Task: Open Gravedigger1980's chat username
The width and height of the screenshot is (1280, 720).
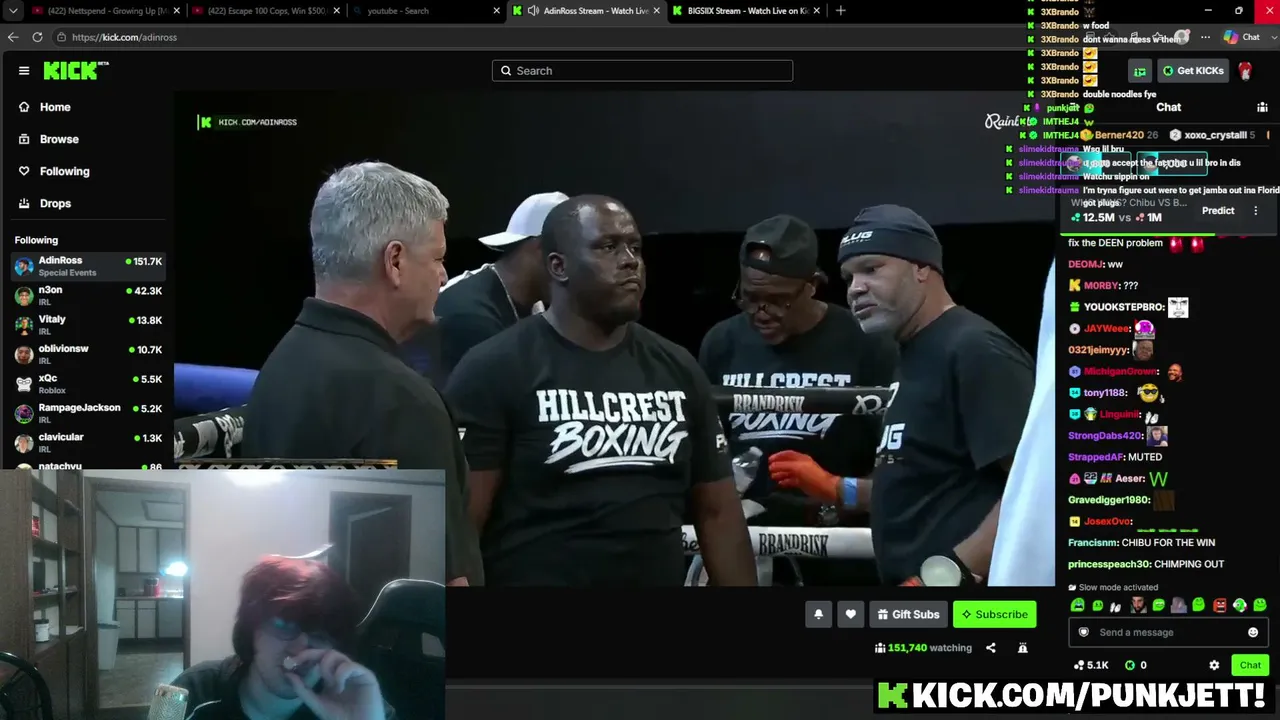Action: (1109, 500)
